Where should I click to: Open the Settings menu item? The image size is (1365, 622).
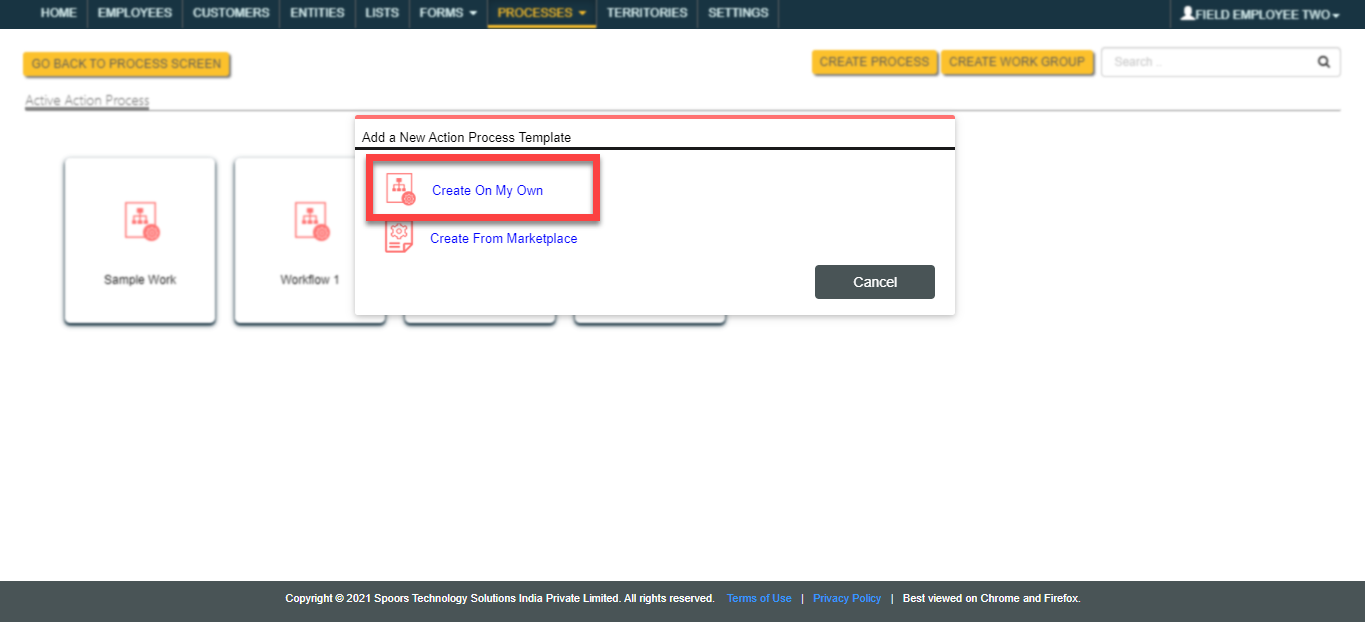[738, 13]
